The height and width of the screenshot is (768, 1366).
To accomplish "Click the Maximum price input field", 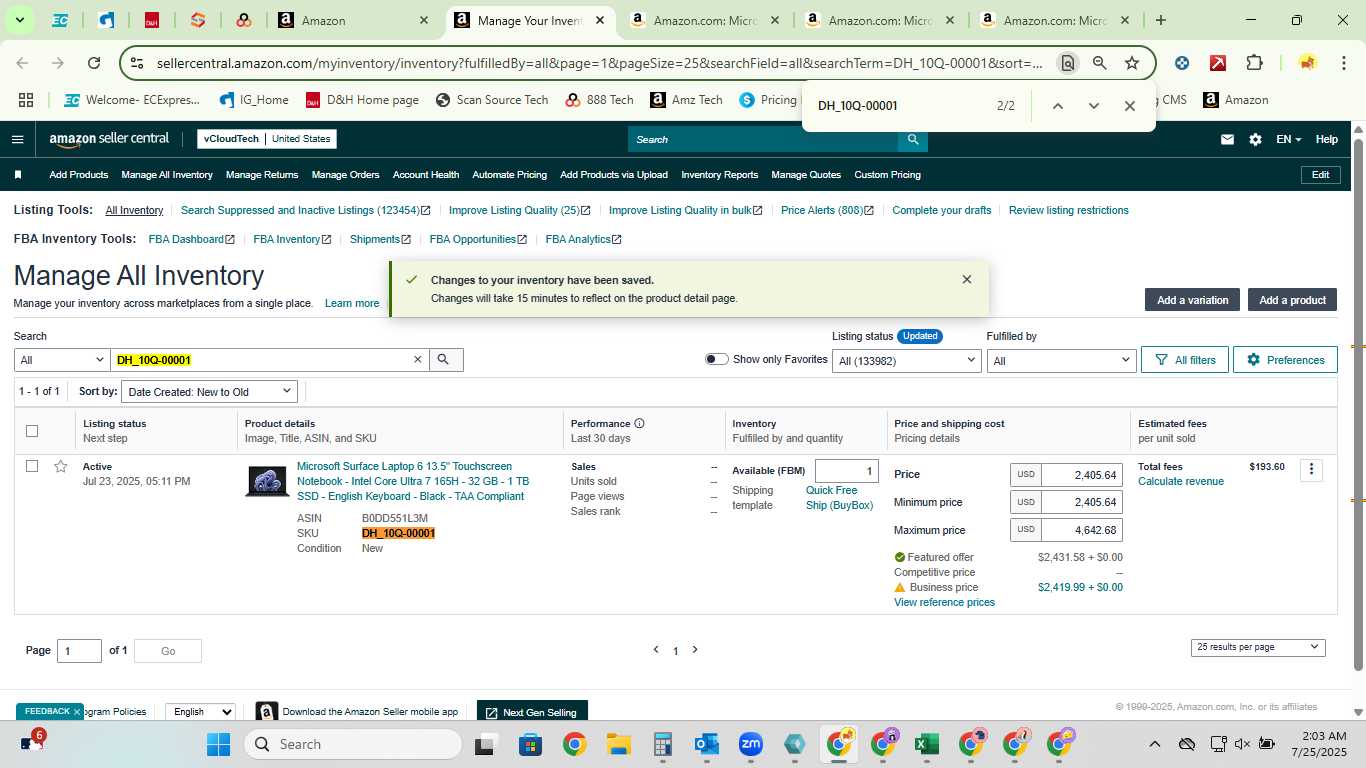I will tap(1081, 531).
